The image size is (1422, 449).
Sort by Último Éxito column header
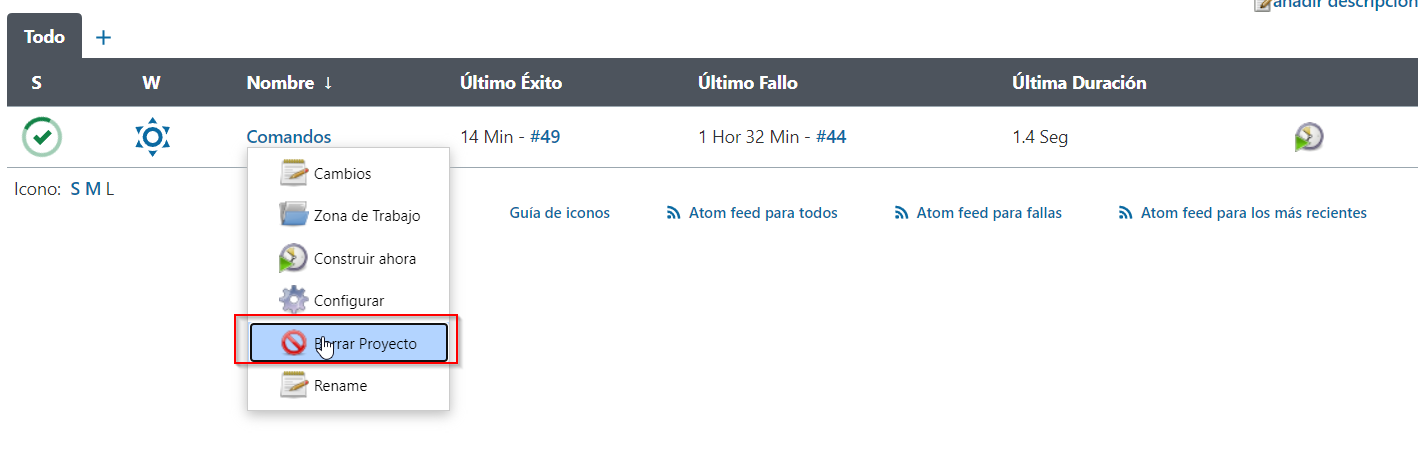point(511,83)
